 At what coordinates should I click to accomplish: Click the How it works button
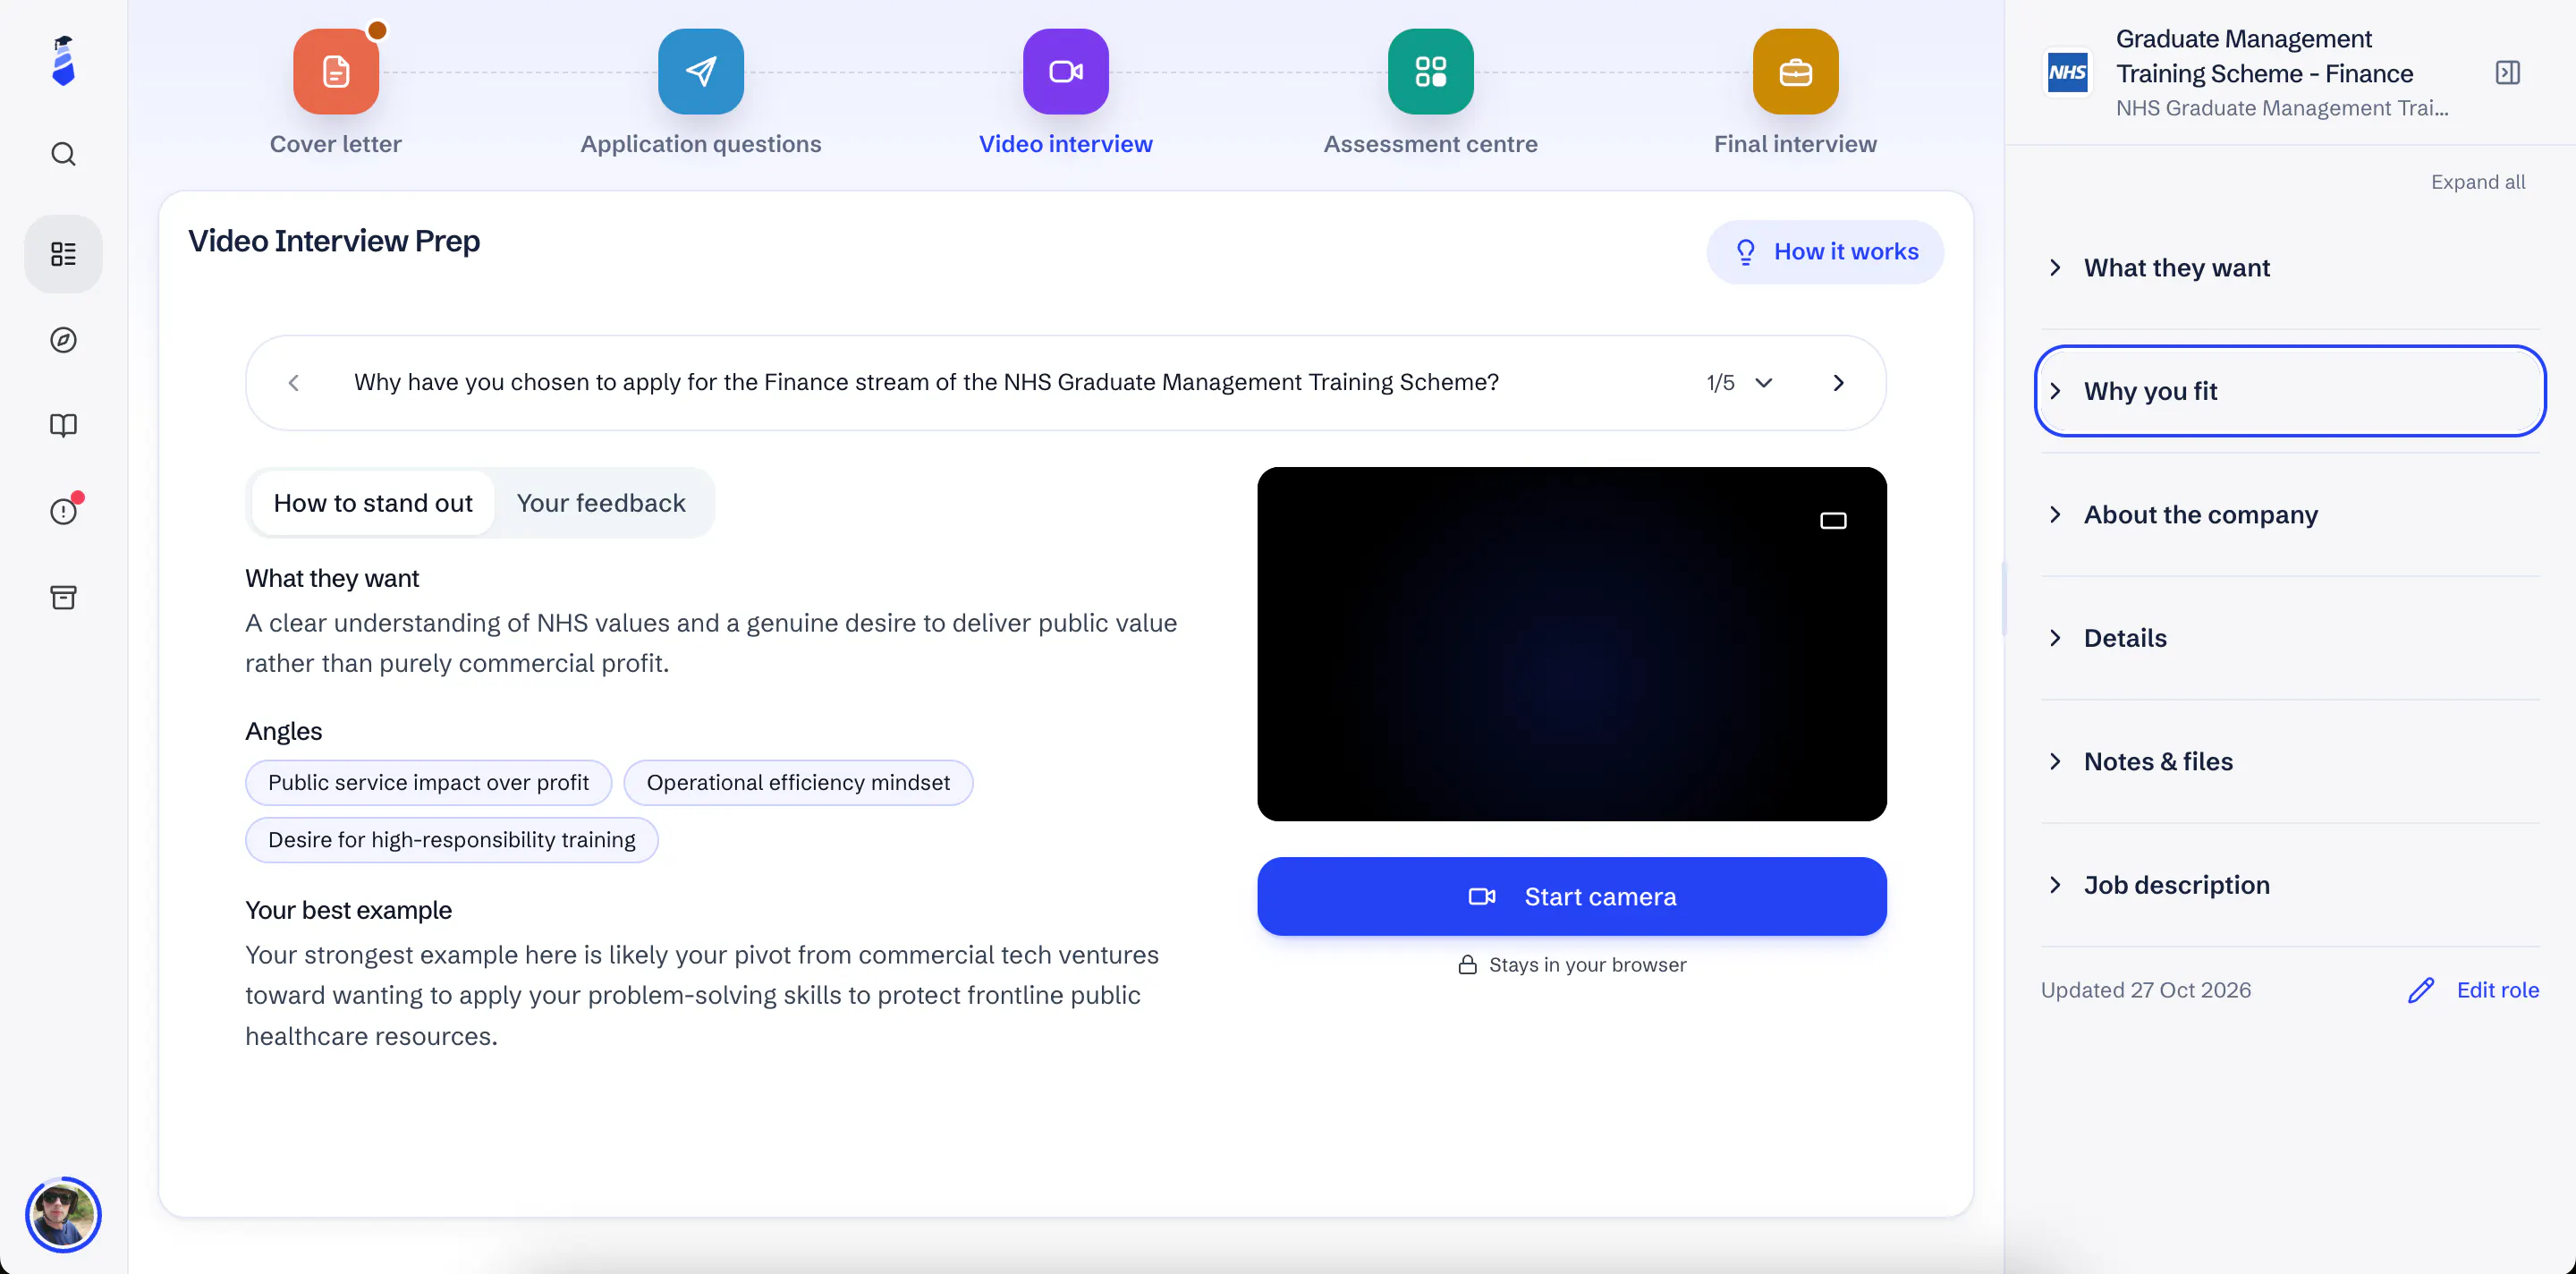pyautogui.click(x=1825, y=252)
